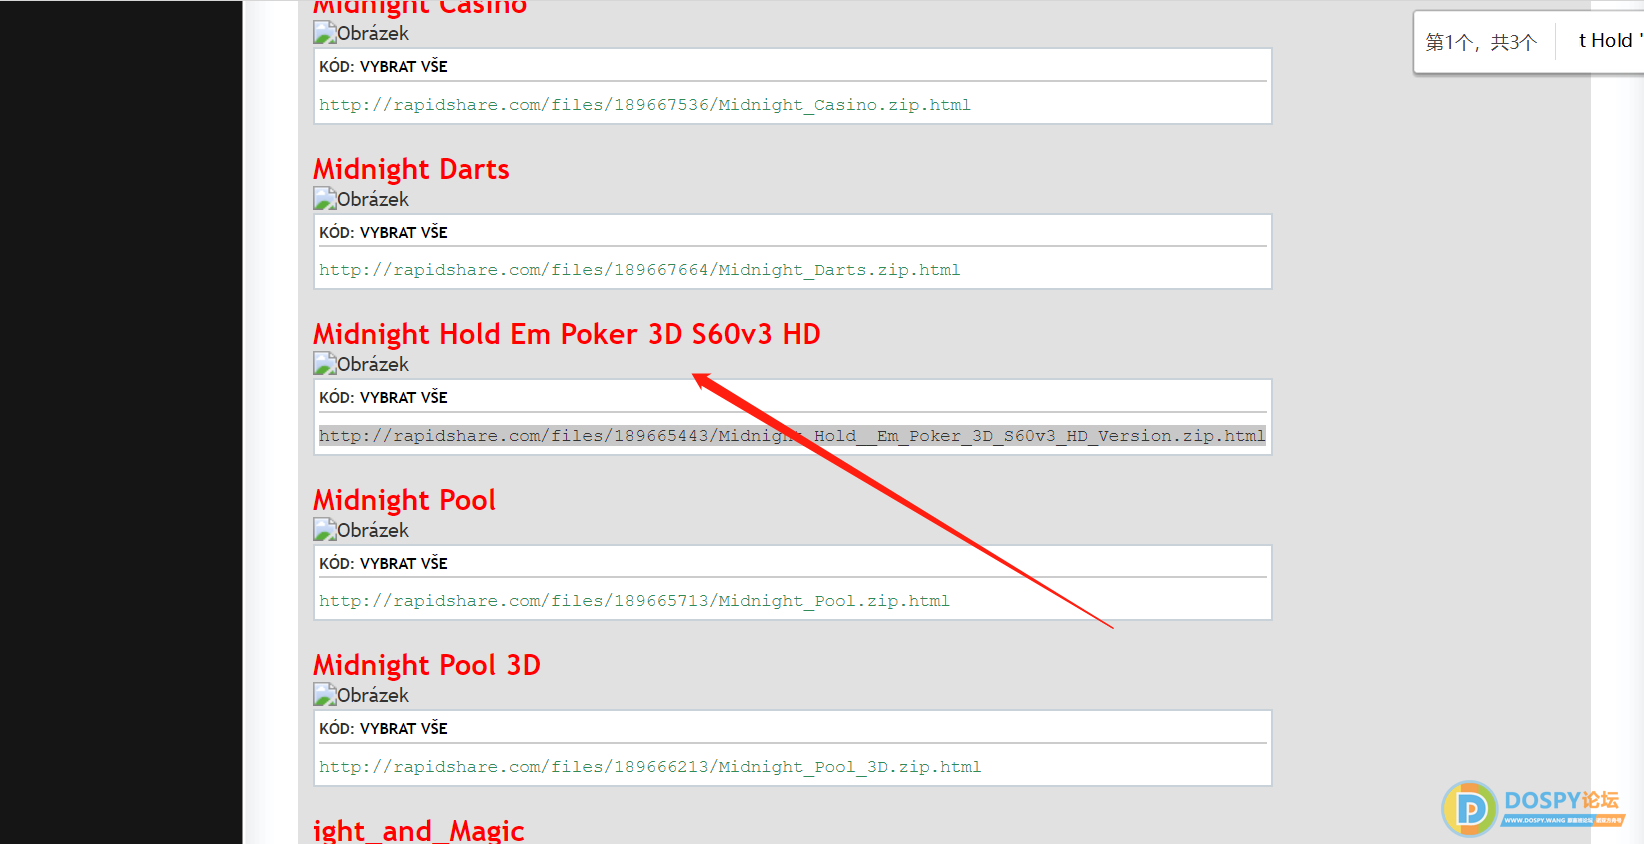Viewport: 1644px width, 844px height.
Task: Select all code for Midnight Casino
Action: coord(403,67)
